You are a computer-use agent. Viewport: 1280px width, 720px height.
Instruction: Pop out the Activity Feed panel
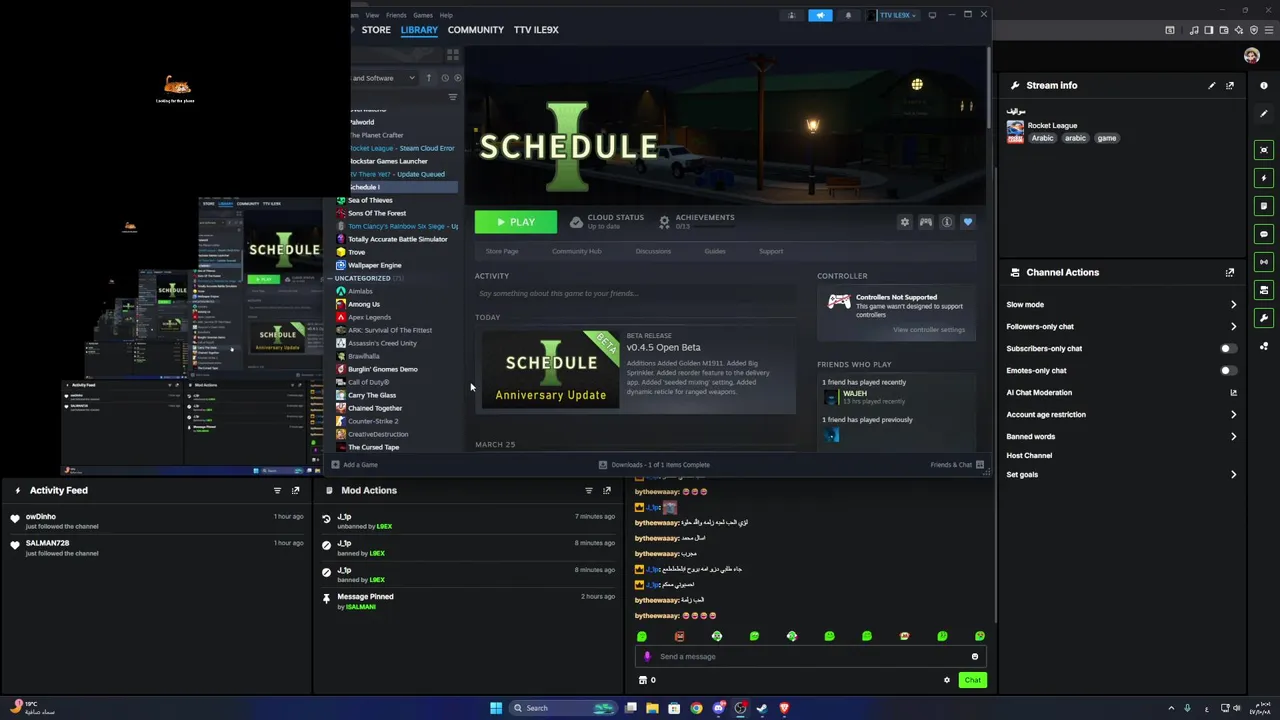pyautogui.click(x=295, y=490)
